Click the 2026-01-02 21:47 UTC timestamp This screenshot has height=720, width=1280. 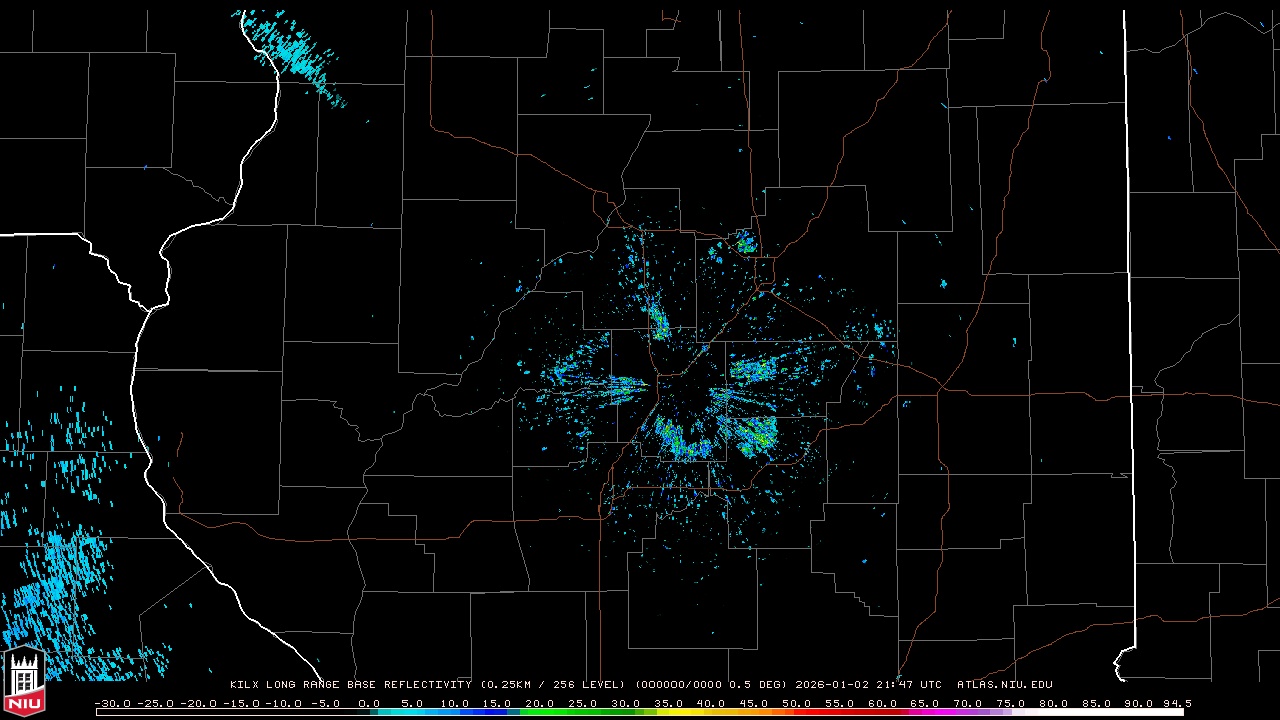pos(868,685)
